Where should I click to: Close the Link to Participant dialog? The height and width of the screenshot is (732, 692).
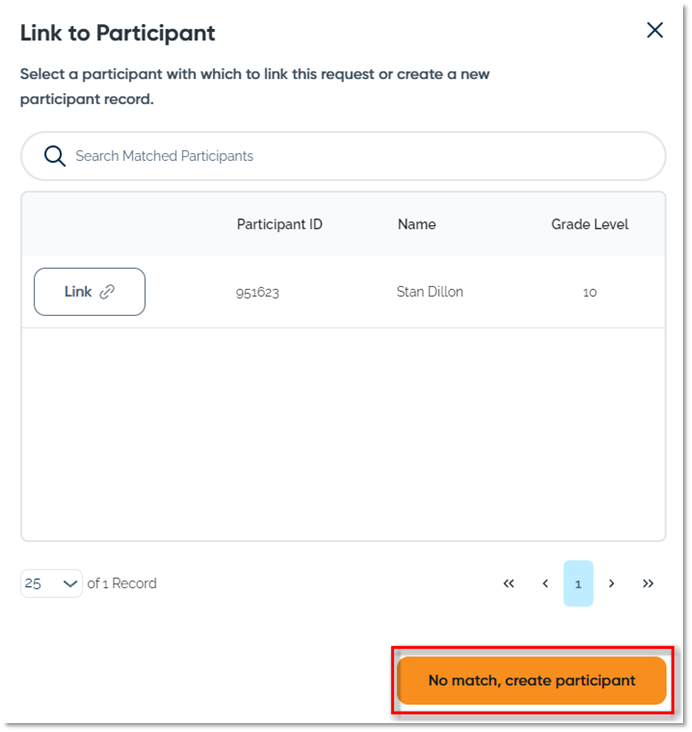click(x=655, y=30)
